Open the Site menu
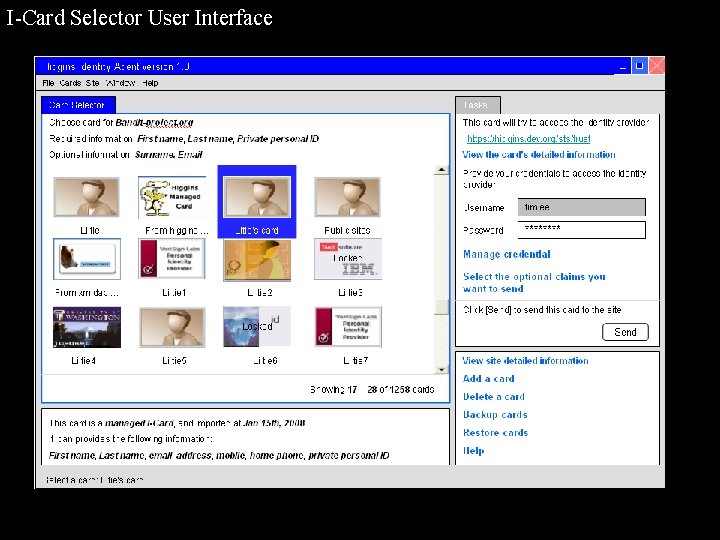 pos(92,83)
